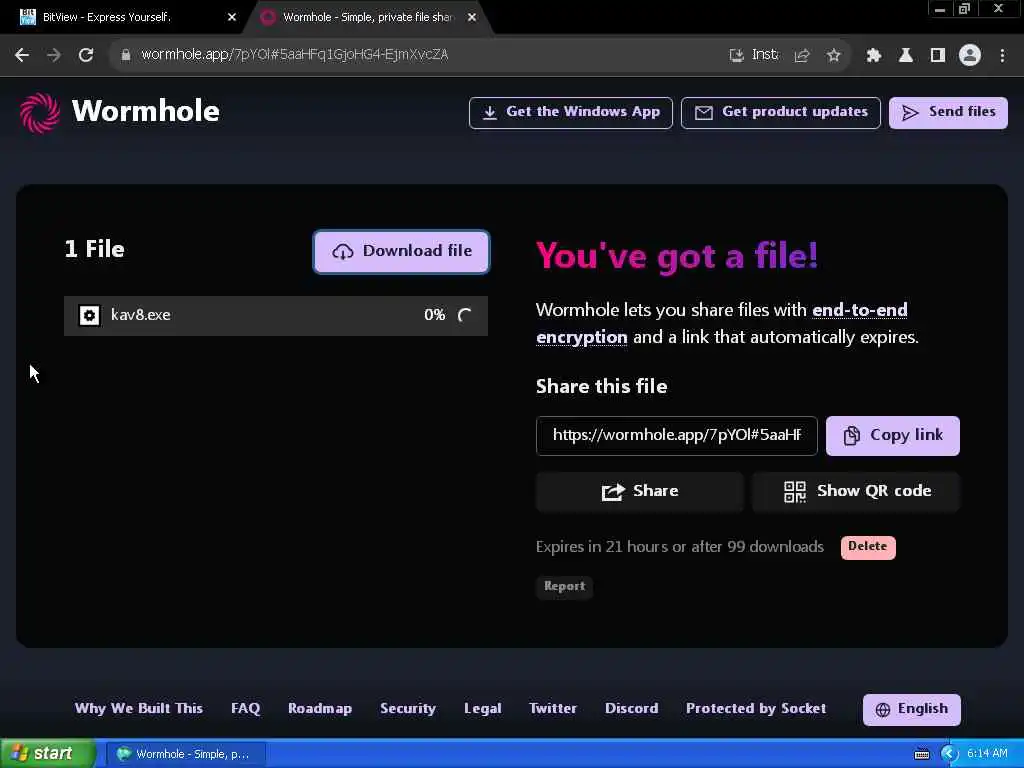Viewport: 1024px width, 768px height.
Task: Open the FAQ footer link
Action: pos(246,709)
